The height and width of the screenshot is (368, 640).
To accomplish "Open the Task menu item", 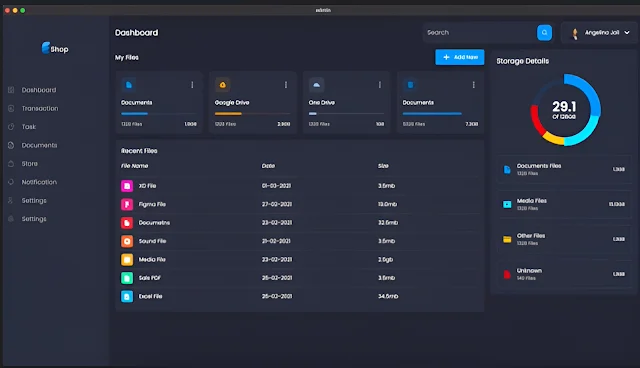I will tap(29, 127).
